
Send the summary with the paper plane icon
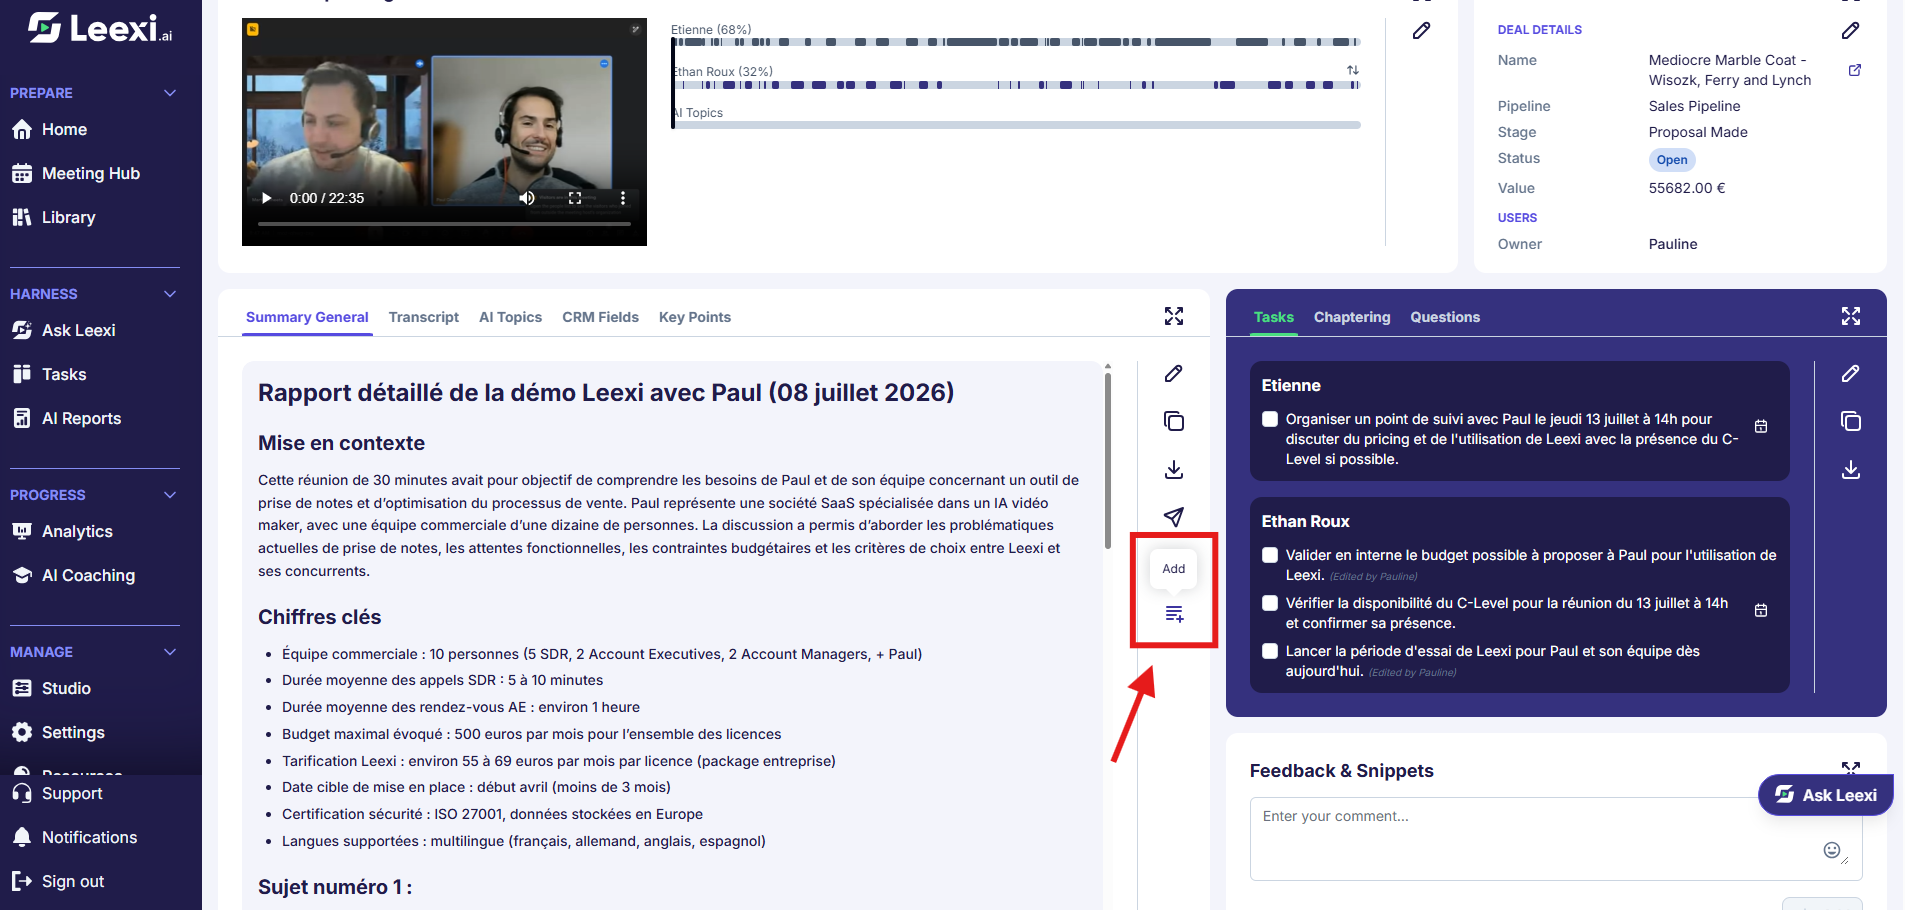point(1174,517)
